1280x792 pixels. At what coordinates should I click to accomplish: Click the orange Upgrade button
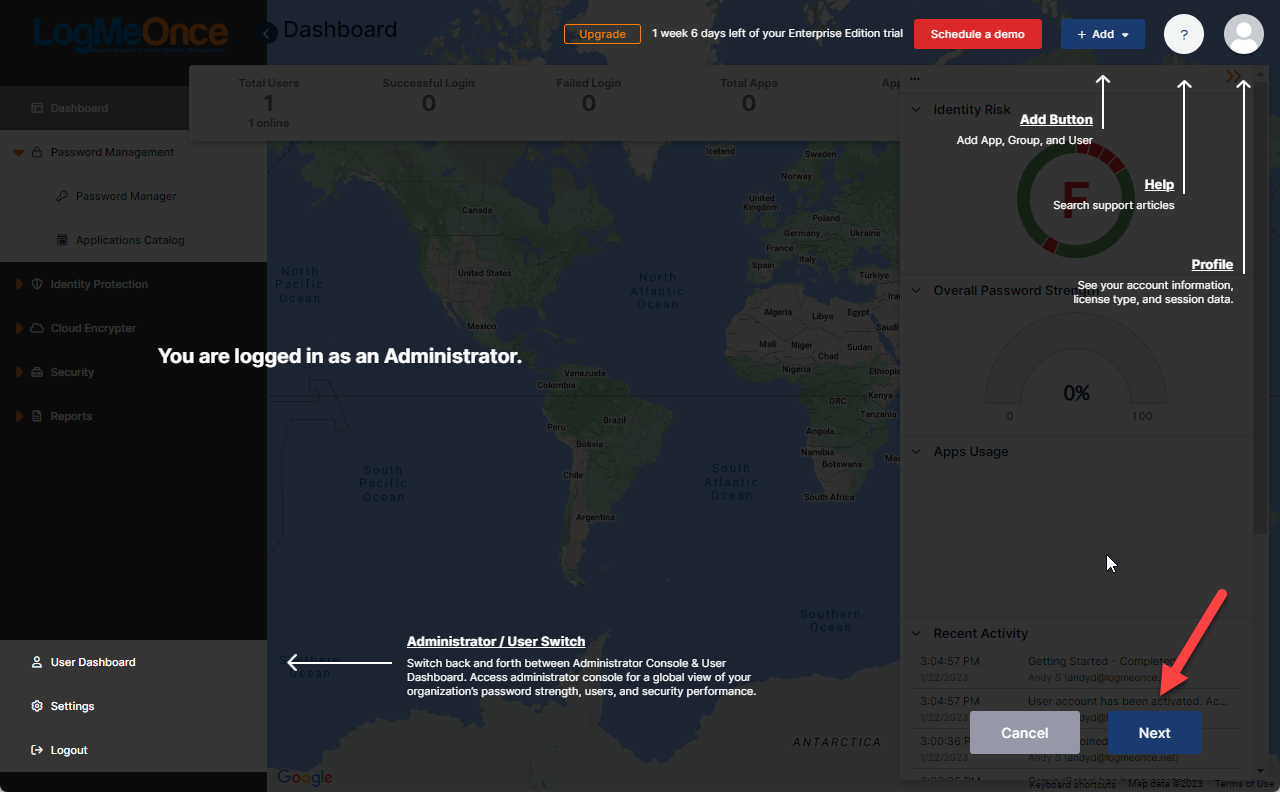(x=602, y=34)
